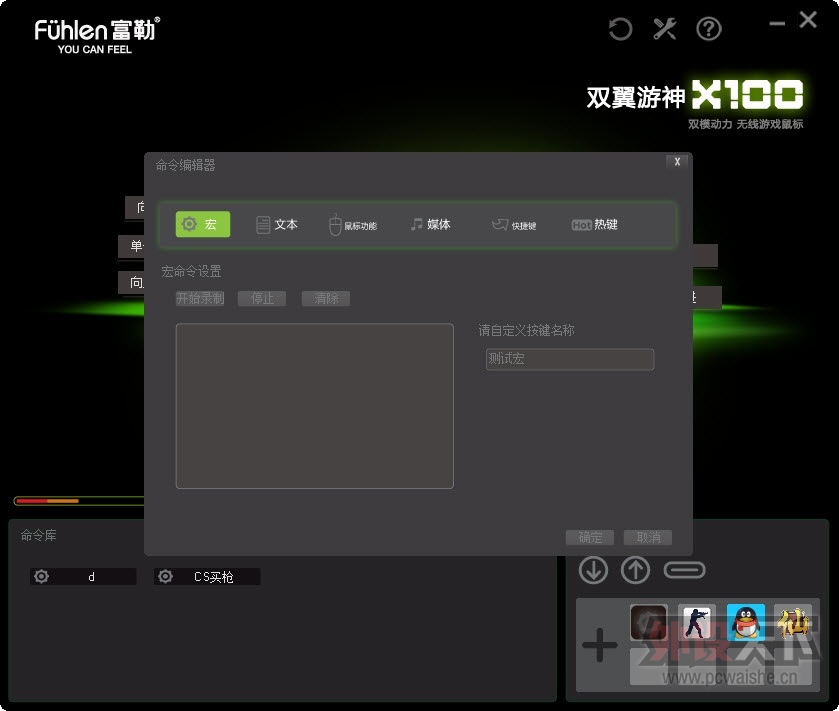Click the gear icon beside CS买枪 entry
The height and width of the screenshot is (711, 839).
(165, 576)
